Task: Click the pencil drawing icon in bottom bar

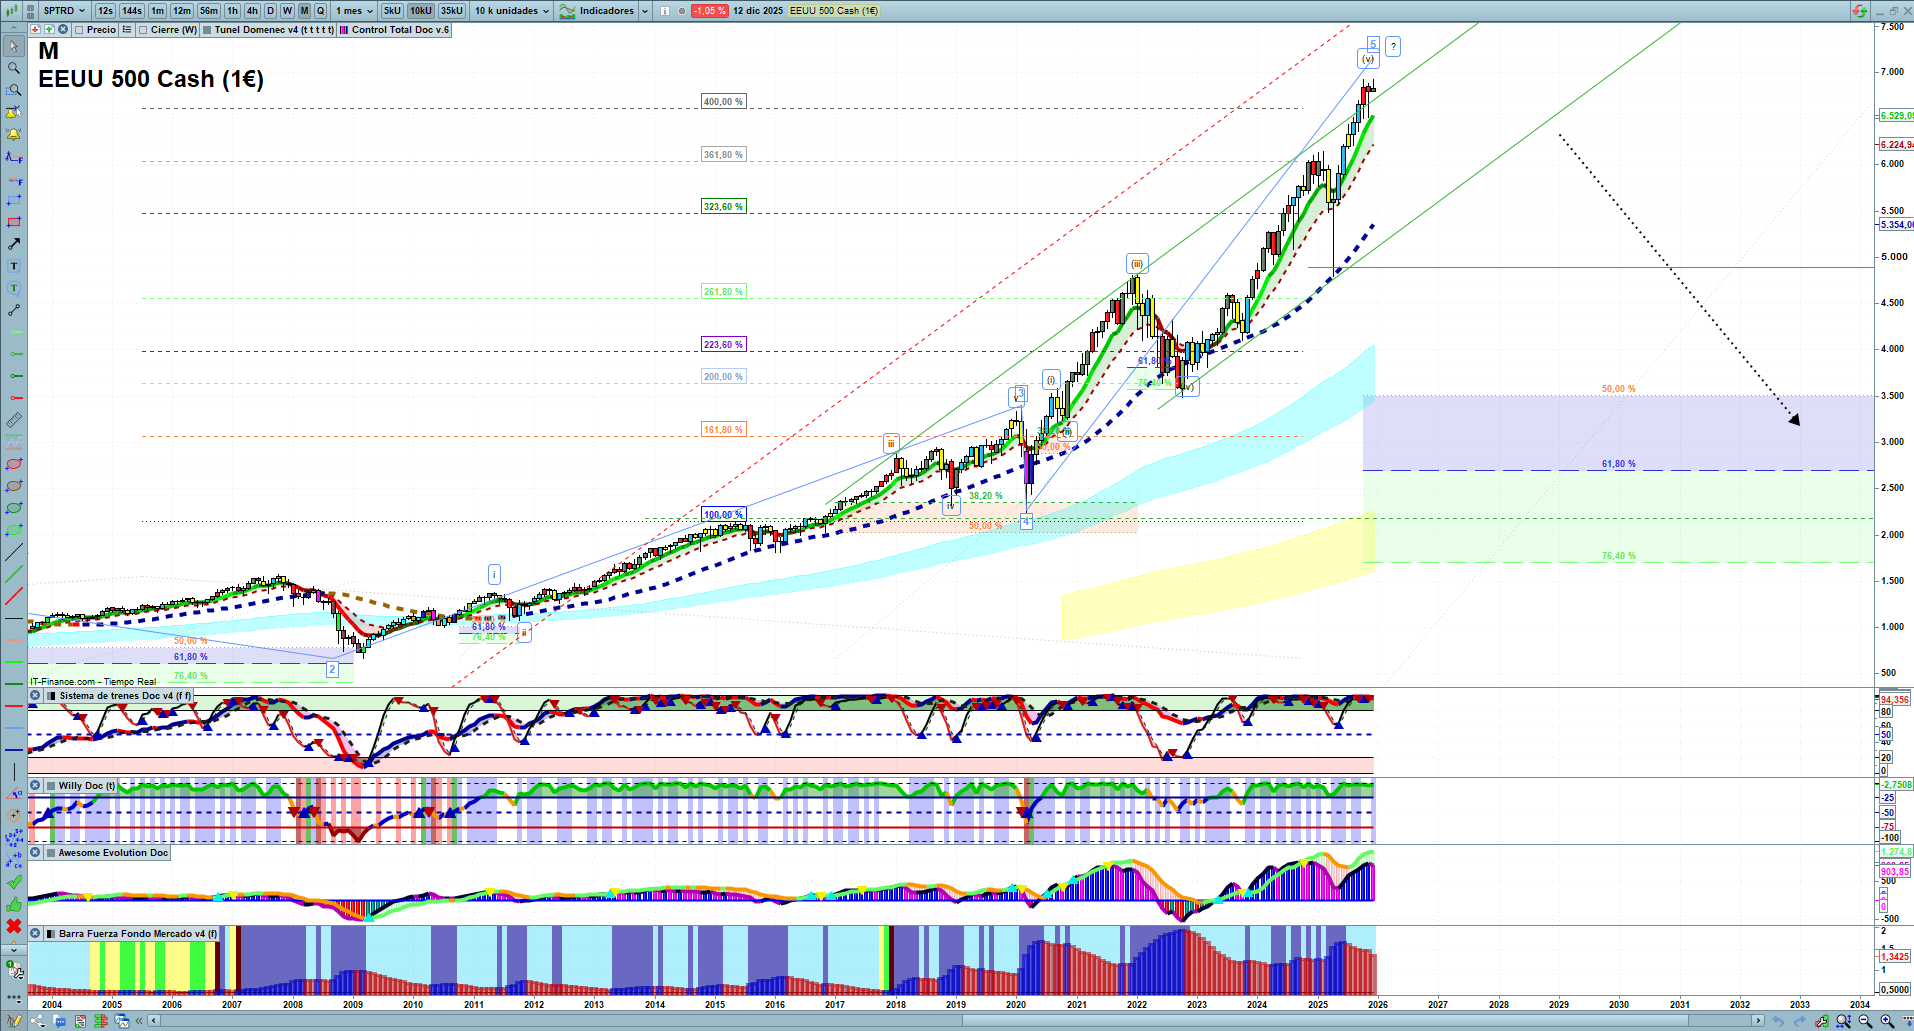Action: coord(14,1021)
